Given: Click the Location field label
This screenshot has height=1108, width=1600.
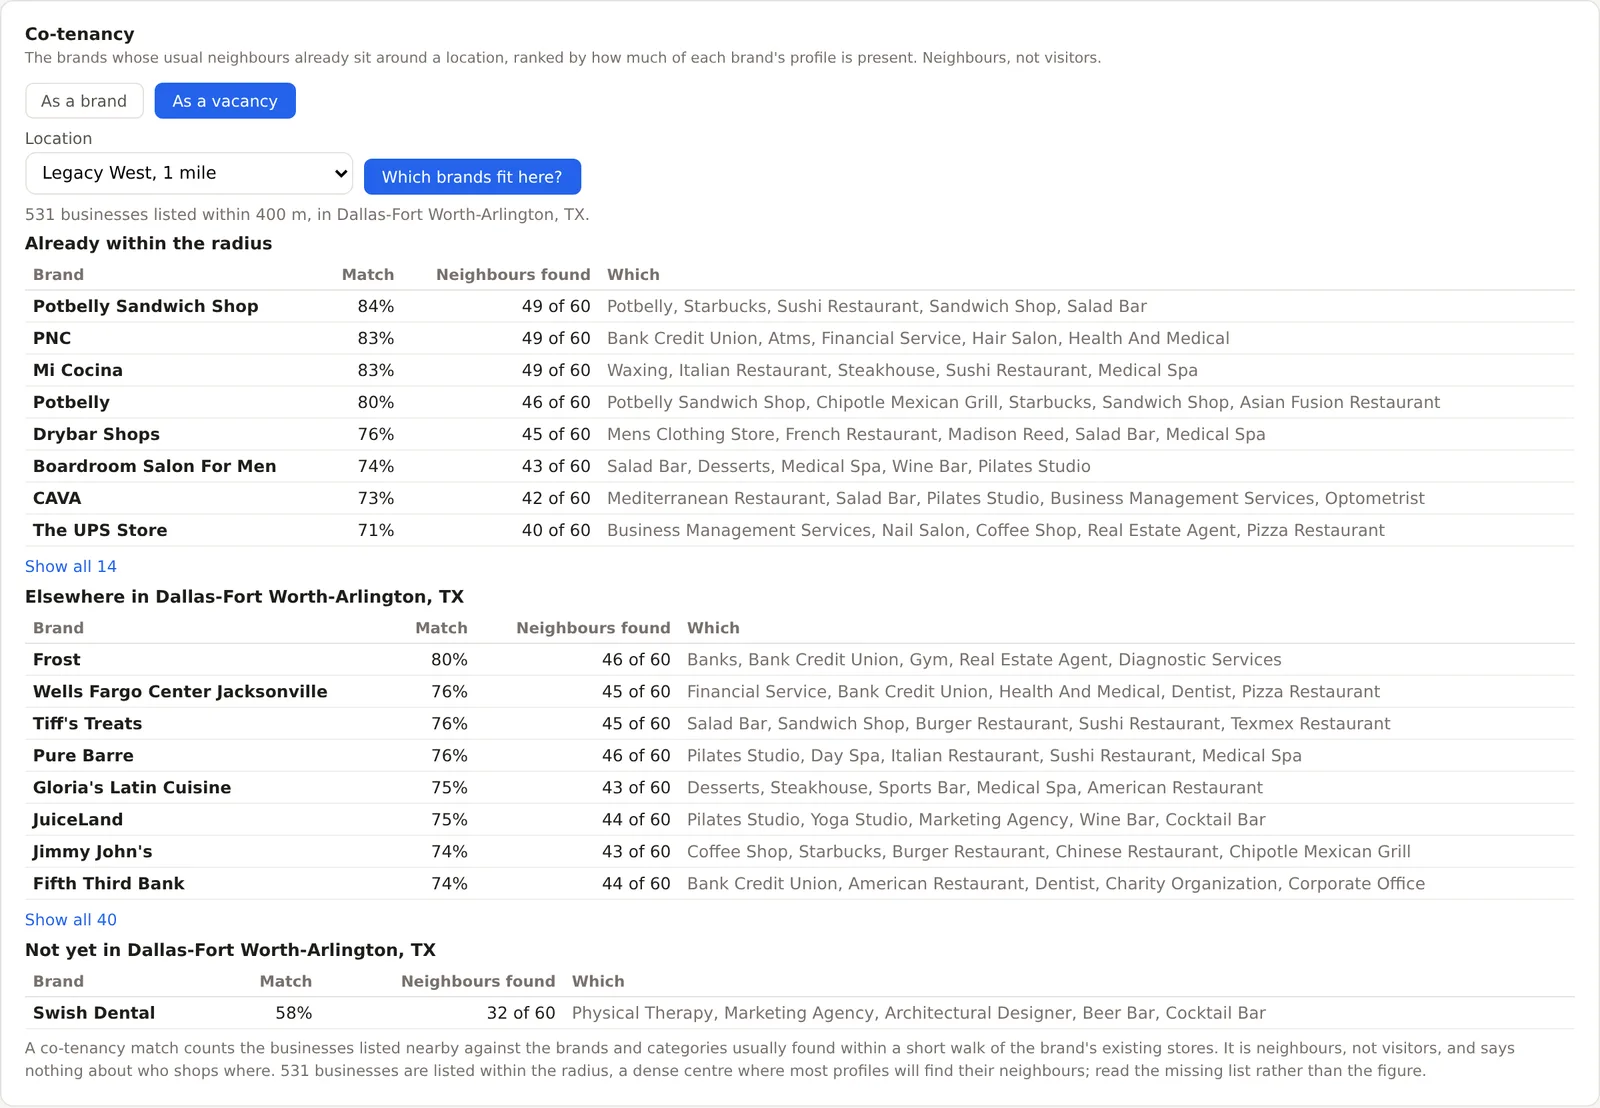Looking at the screenshot, I should pyautogui.click(x=58, y=139).
